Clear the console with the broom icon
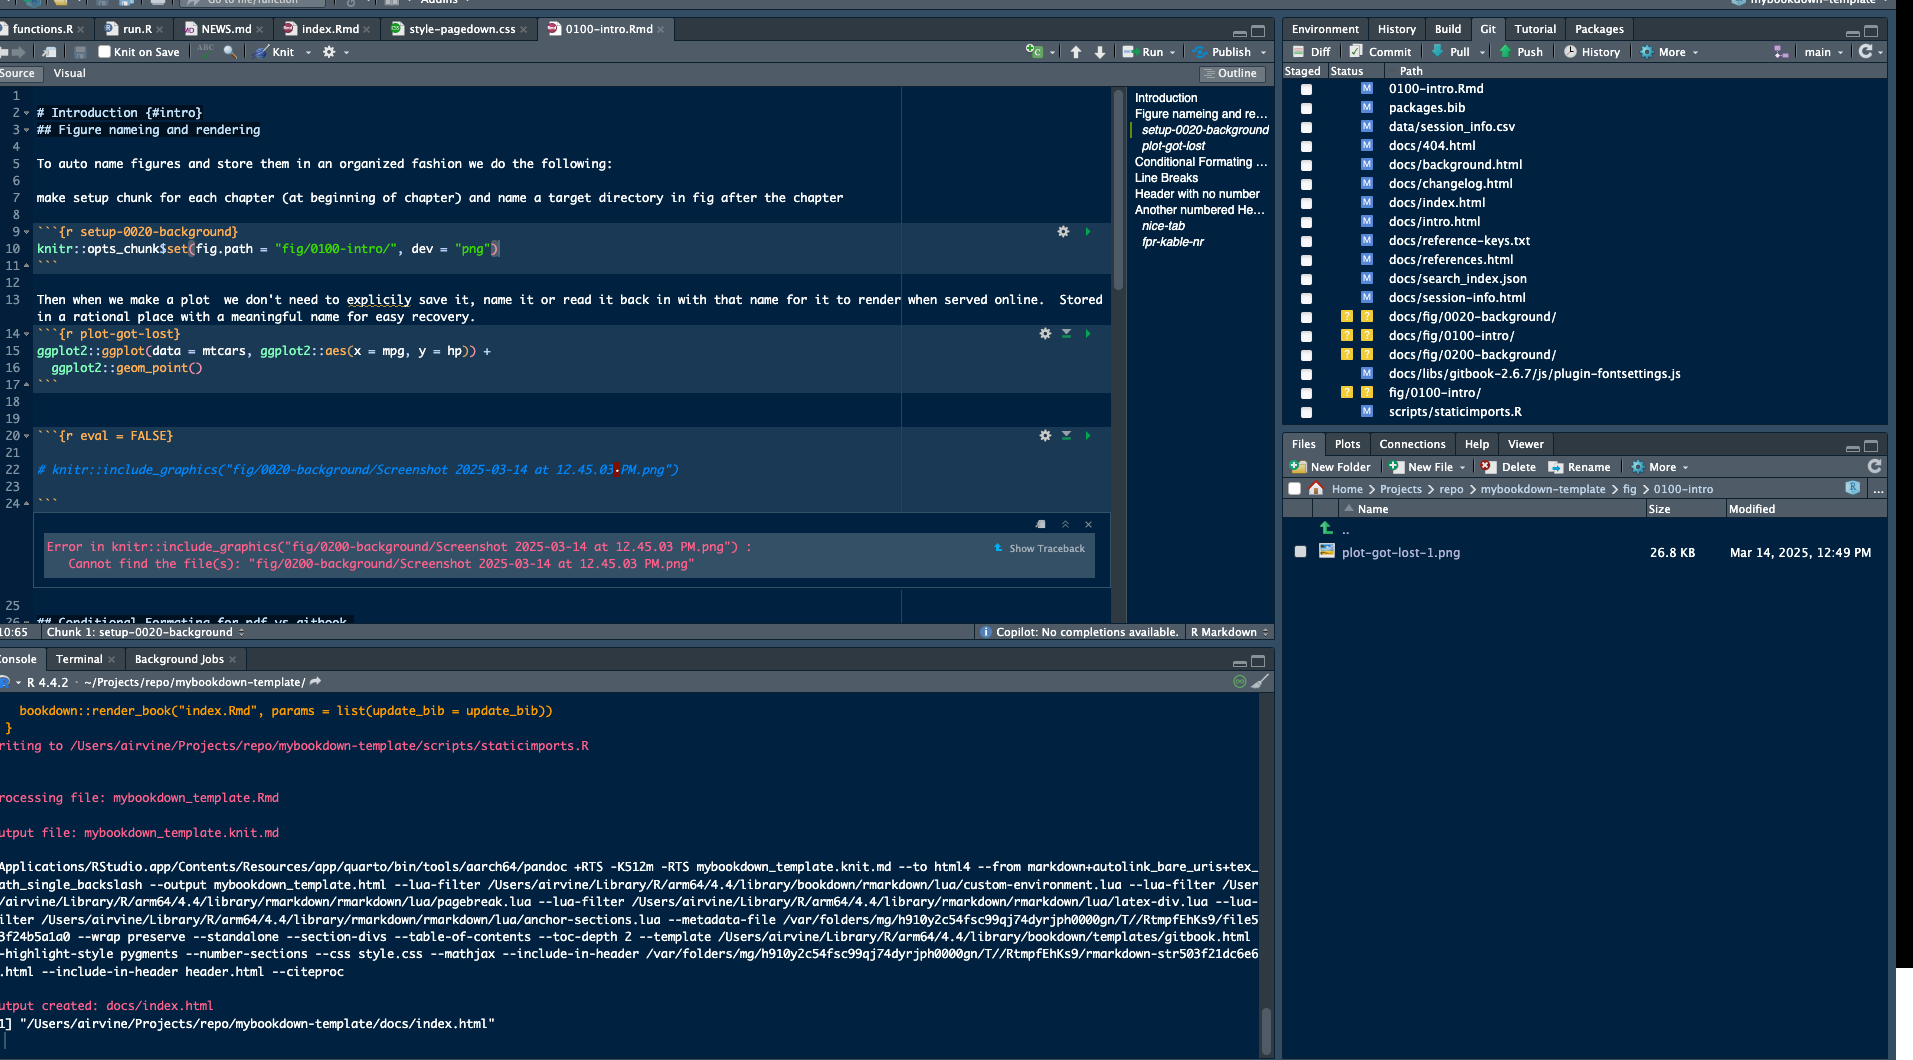Viewport: 1913px width, 1060px height. [1260, 682]
